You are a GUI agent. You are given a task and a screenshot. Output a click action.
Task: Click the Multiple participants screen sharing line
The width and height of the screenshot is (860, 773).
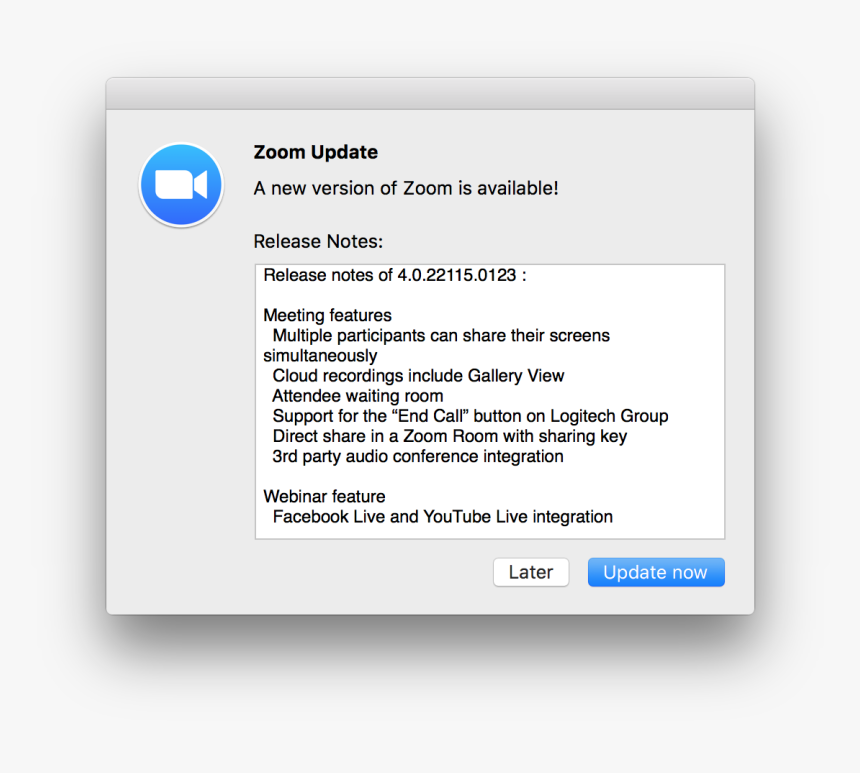click(442, 335)
